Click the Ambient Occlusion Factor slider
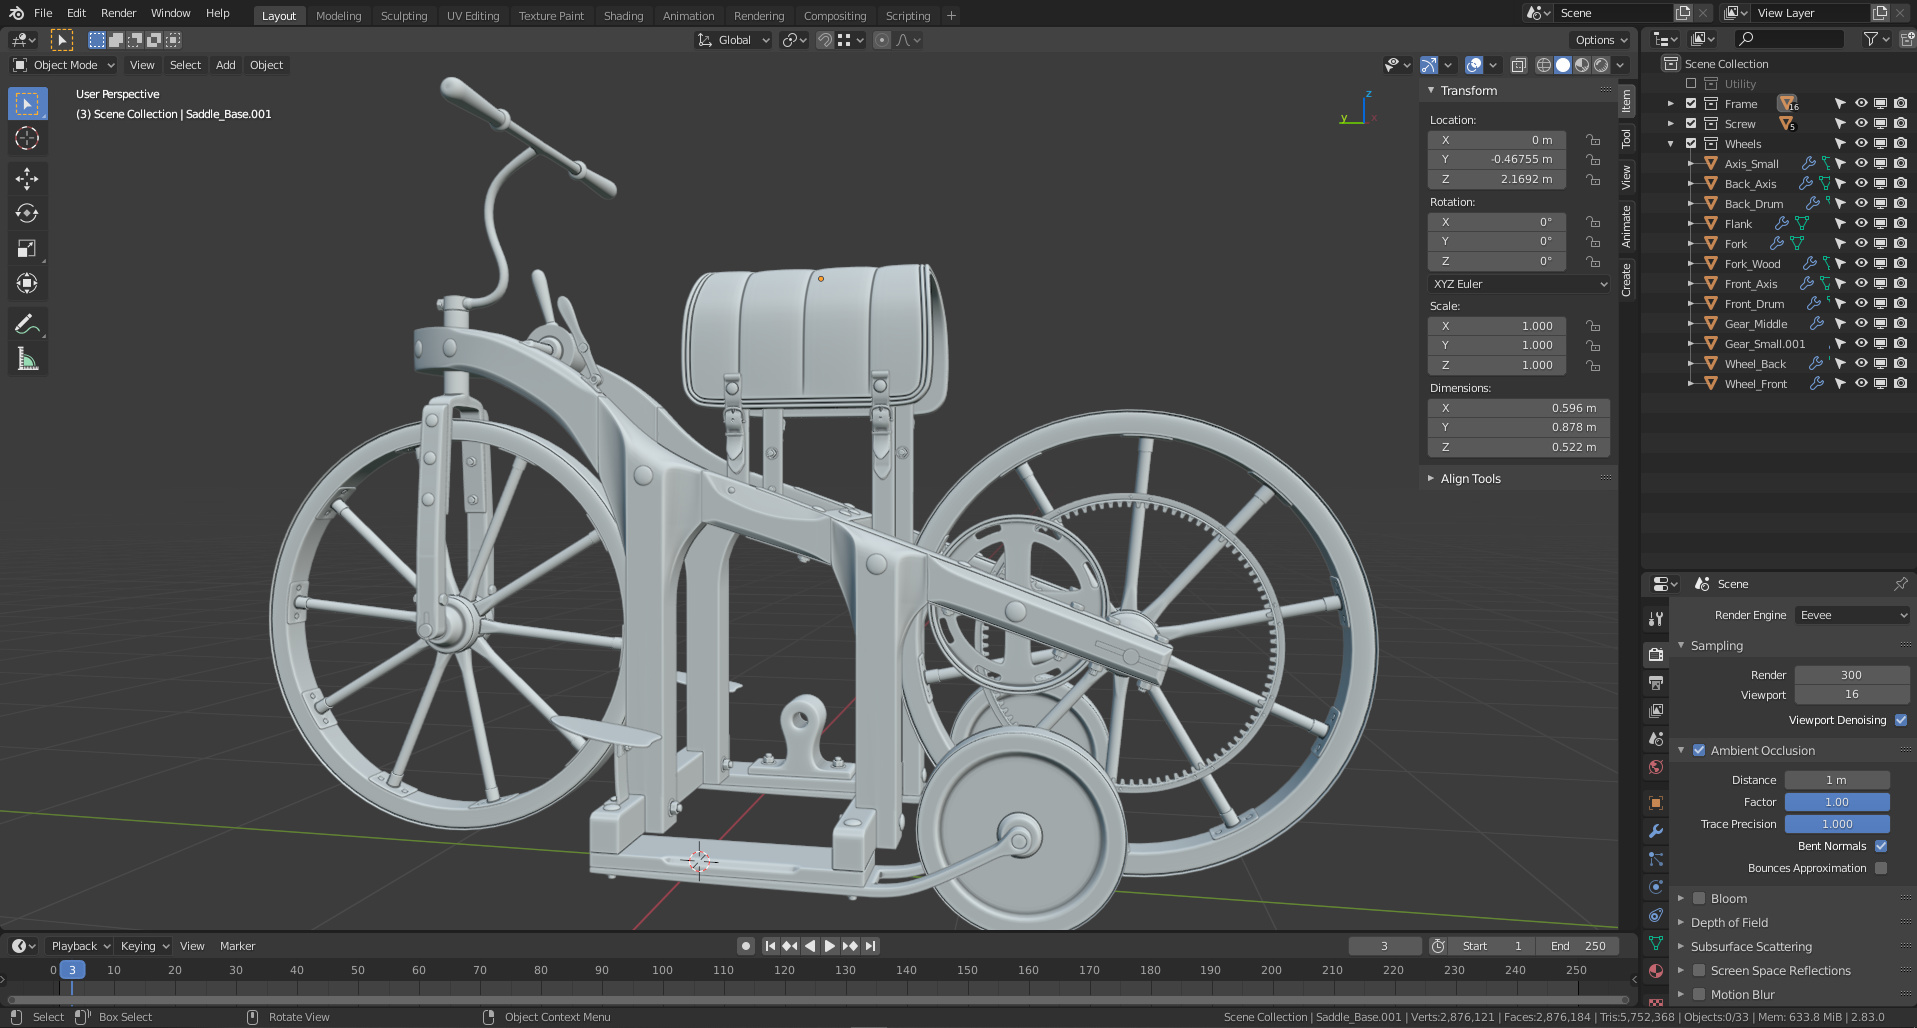 (1837, 802)
